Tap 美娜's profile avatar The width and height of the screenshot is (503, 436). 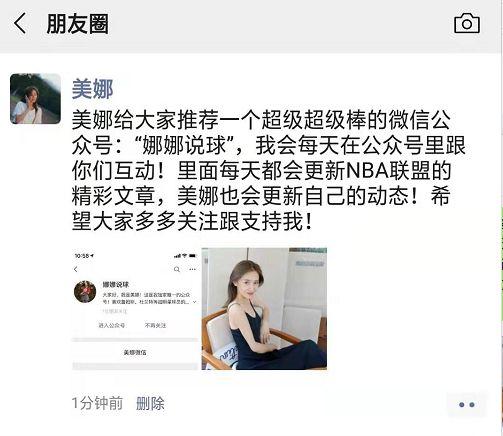[35, 99]
